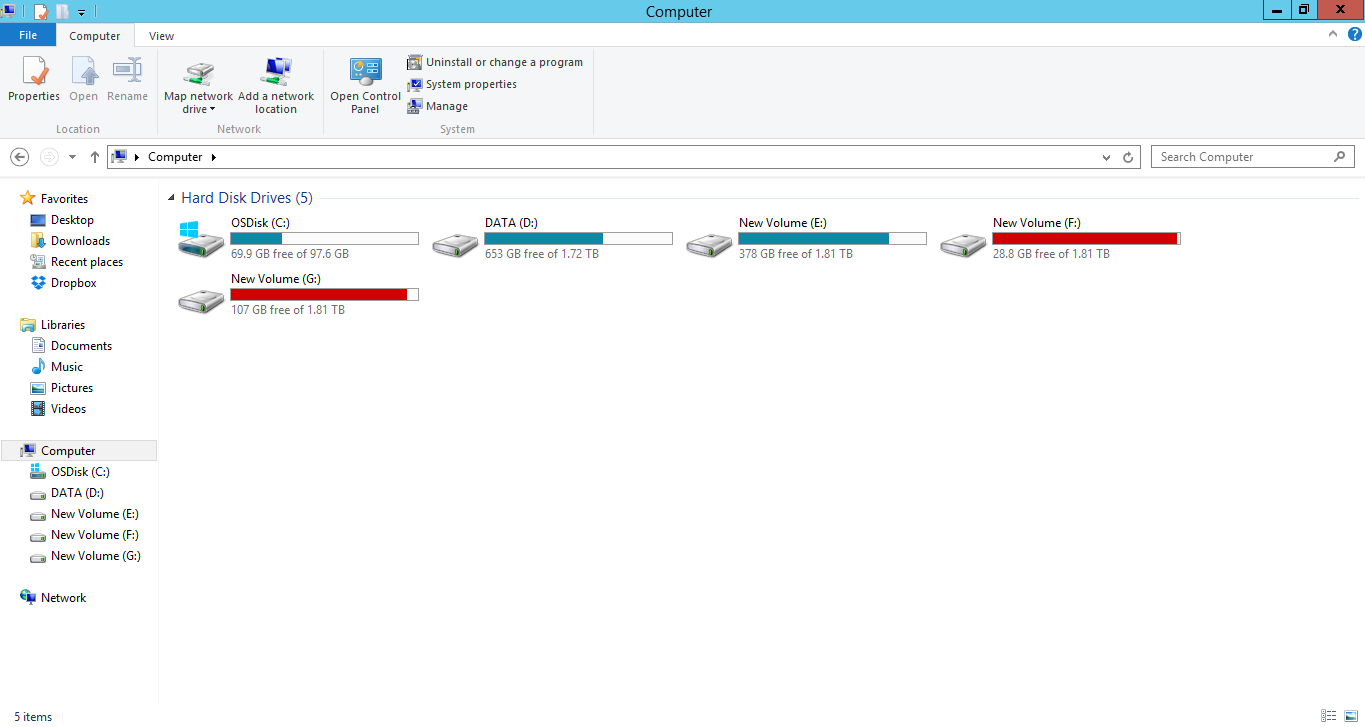Open the File menu

28,35
